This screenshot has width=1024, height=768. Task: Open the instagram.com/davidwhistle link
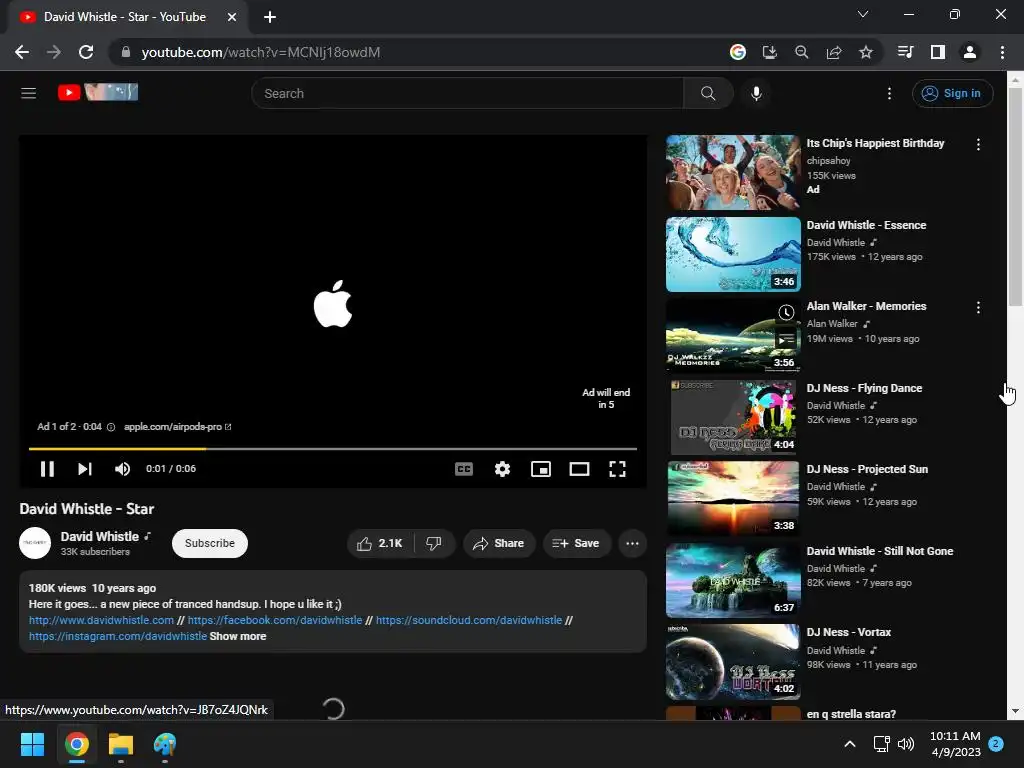coord(118,636)
